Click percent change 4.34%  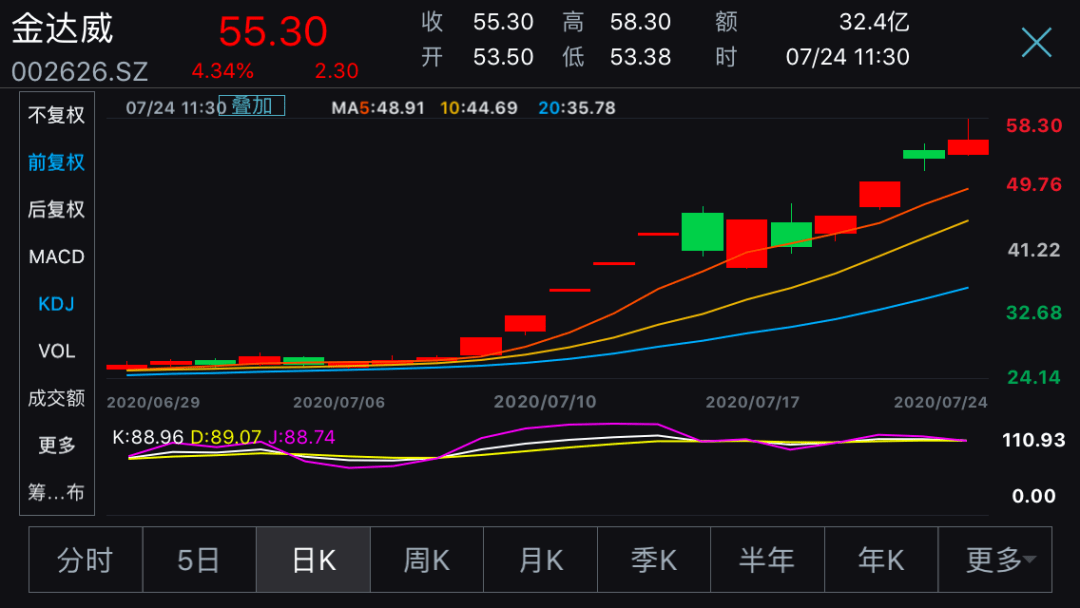(222, 71)
